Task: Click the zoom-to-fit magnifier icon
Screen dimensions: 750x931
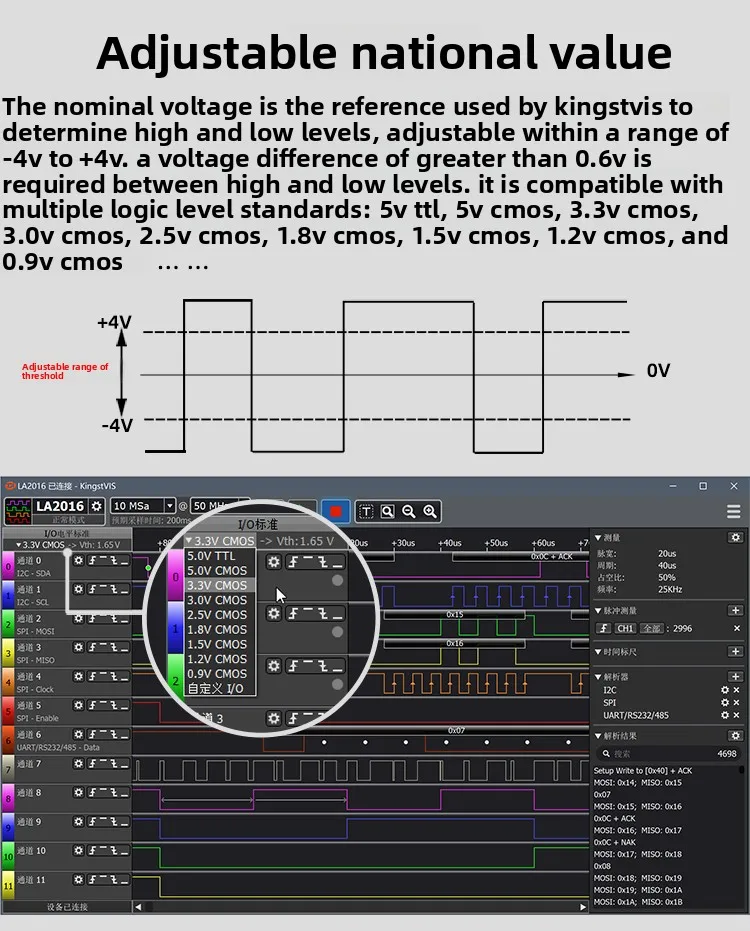Action: (388, 511)
